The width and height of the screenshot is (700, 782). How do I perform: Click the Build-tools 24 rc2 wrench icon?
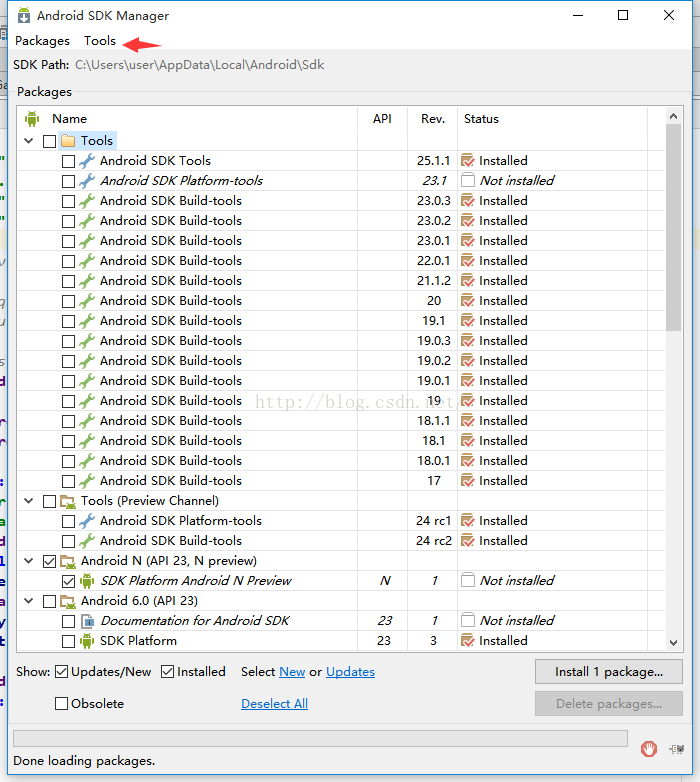[x=87, y=541]
